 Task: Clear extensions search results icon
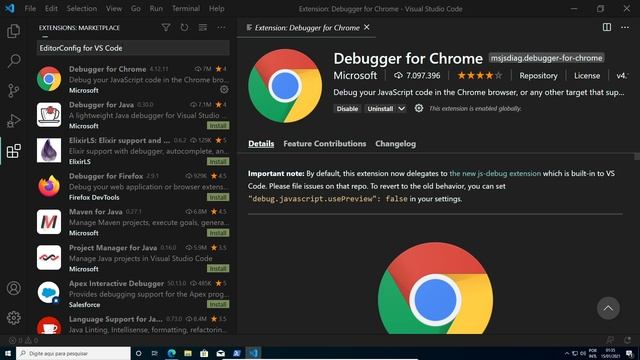pyautogui.click(x=203, y=27)
